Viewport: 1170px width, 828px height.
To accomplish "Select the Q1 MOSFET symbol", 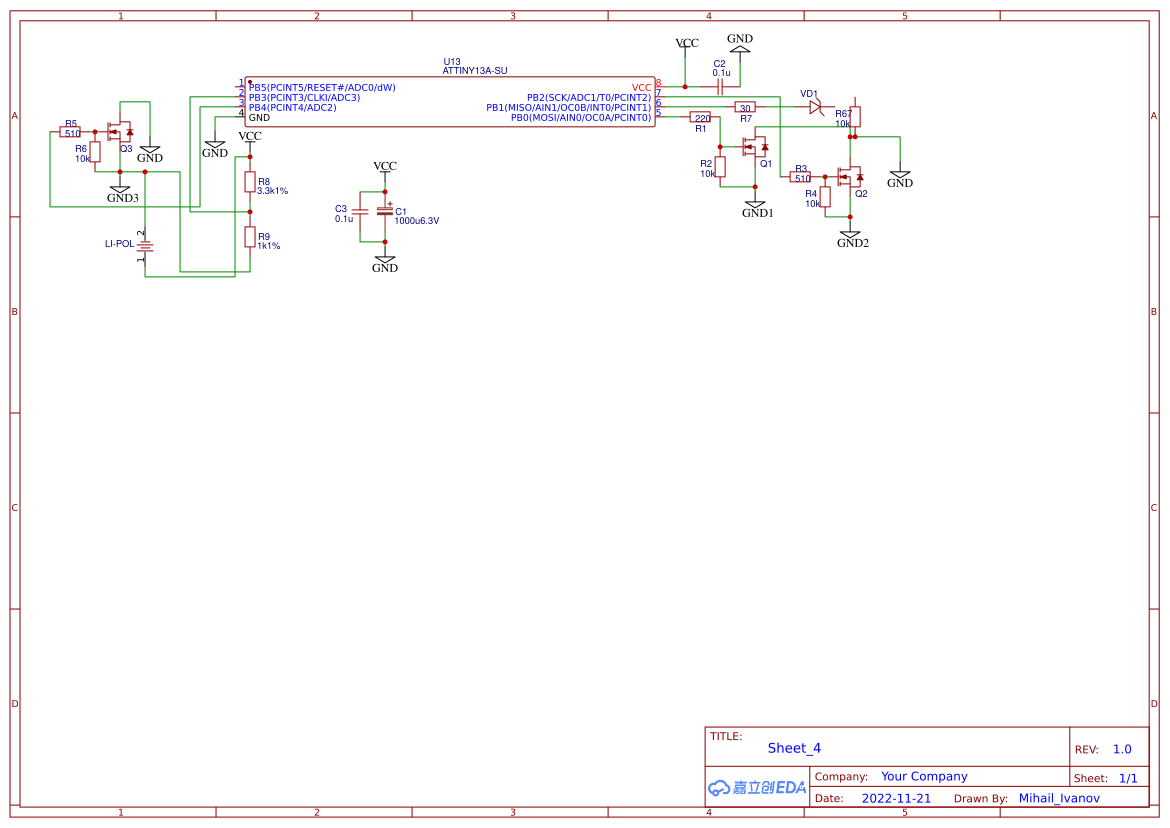I will coord(756,148).
